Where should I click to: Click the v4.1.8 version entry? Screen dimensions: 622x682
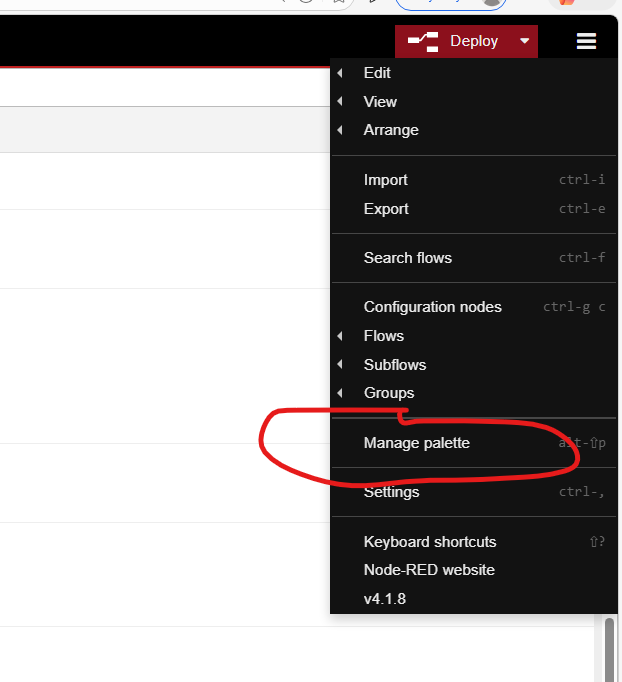(x=385, y=599)
